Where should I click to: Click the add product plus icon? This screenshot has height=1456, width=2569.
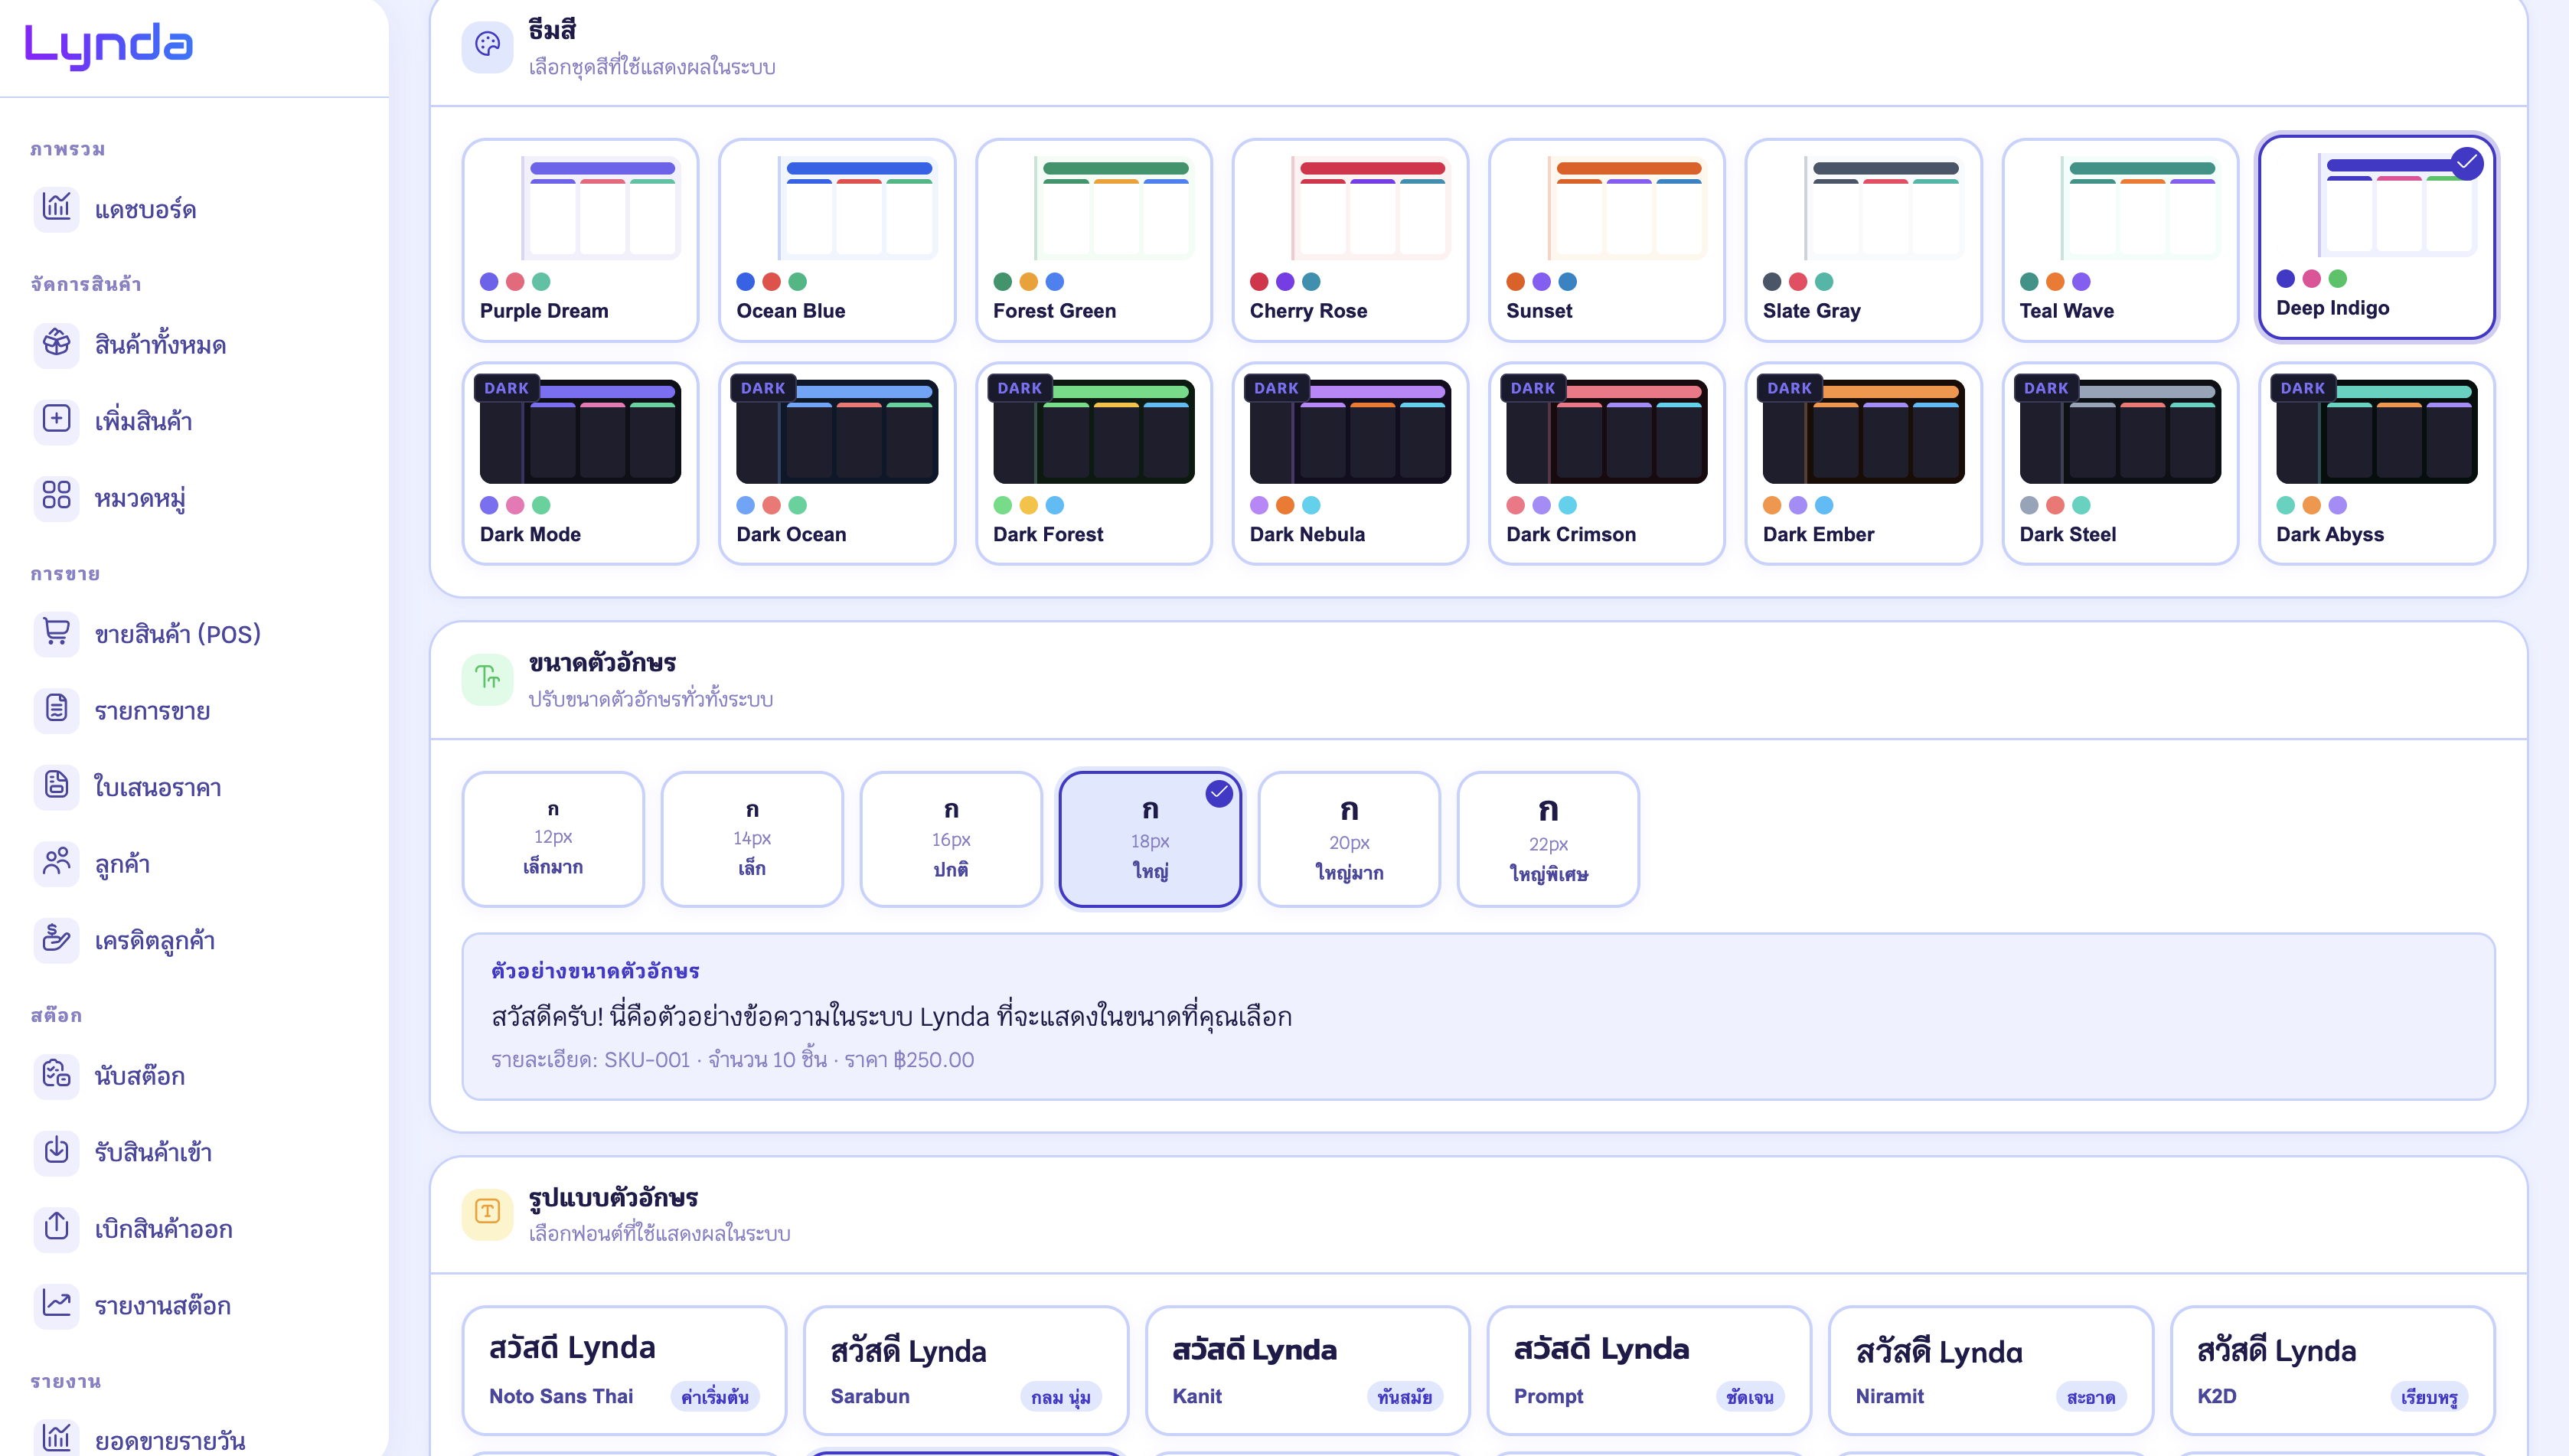(56, 419)
